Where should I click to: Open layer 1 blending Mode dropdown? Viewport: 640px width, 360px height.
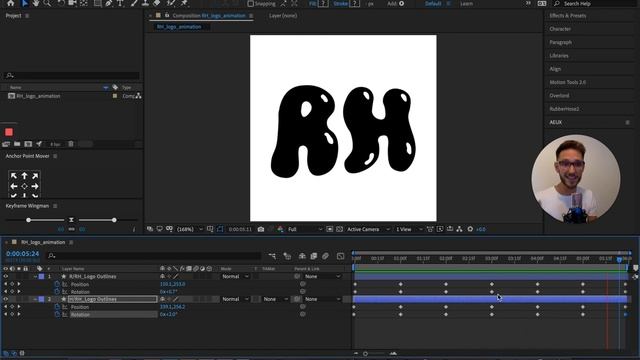(x=235, y=276)
